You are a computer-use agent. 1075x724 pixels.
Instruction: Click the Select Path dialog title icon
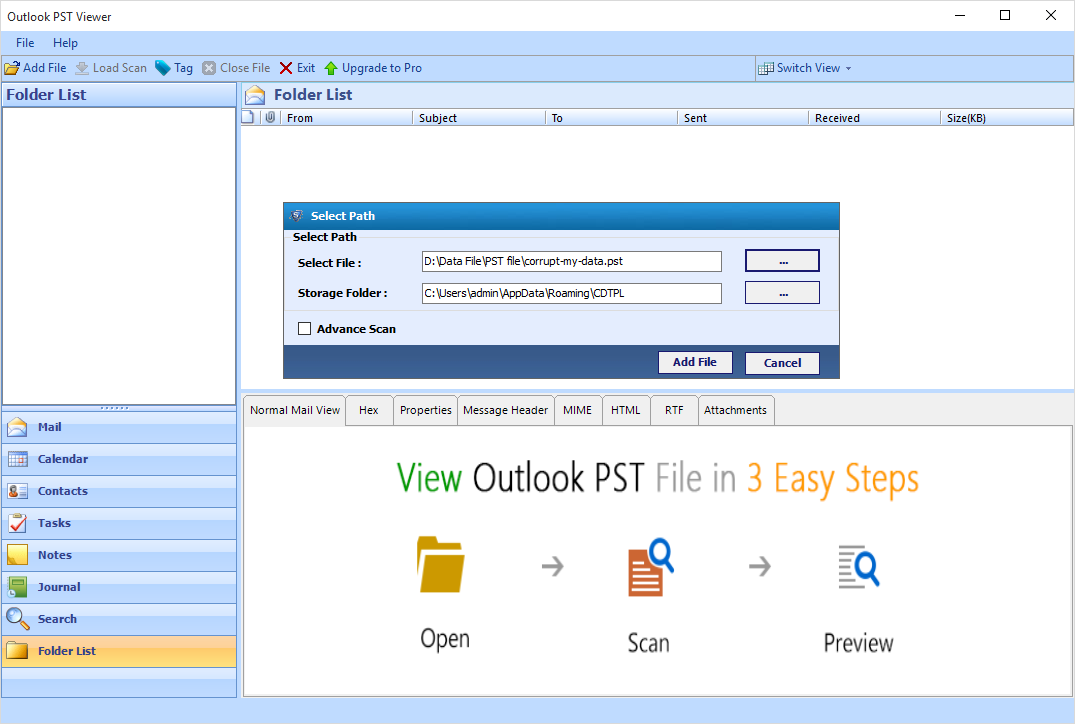coord(296,216)
